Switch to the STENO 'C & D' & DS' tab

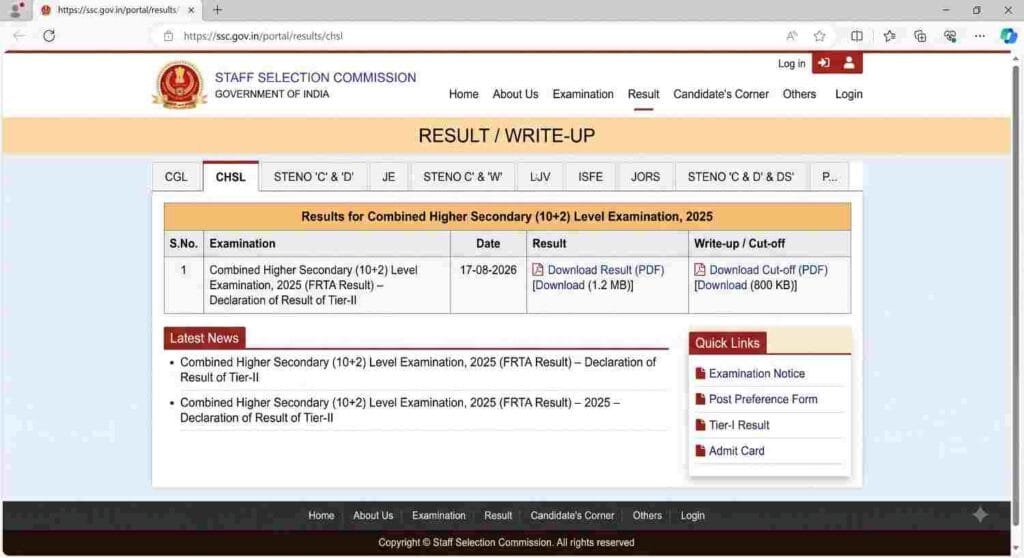741,176
